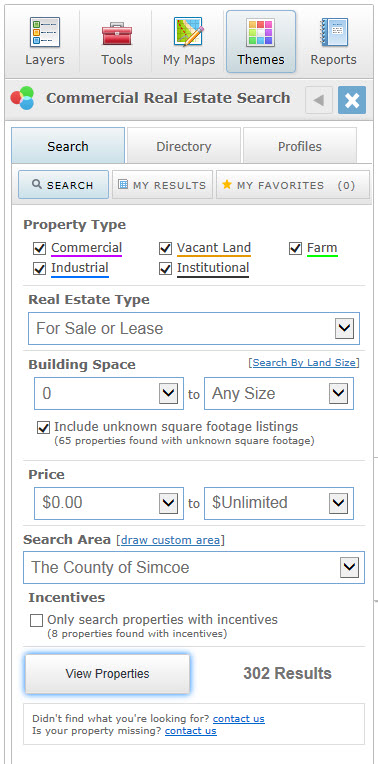Viewport: 378px width, 764px height.
Task: Switch to the Profiles tab
Action: (300, 146)
